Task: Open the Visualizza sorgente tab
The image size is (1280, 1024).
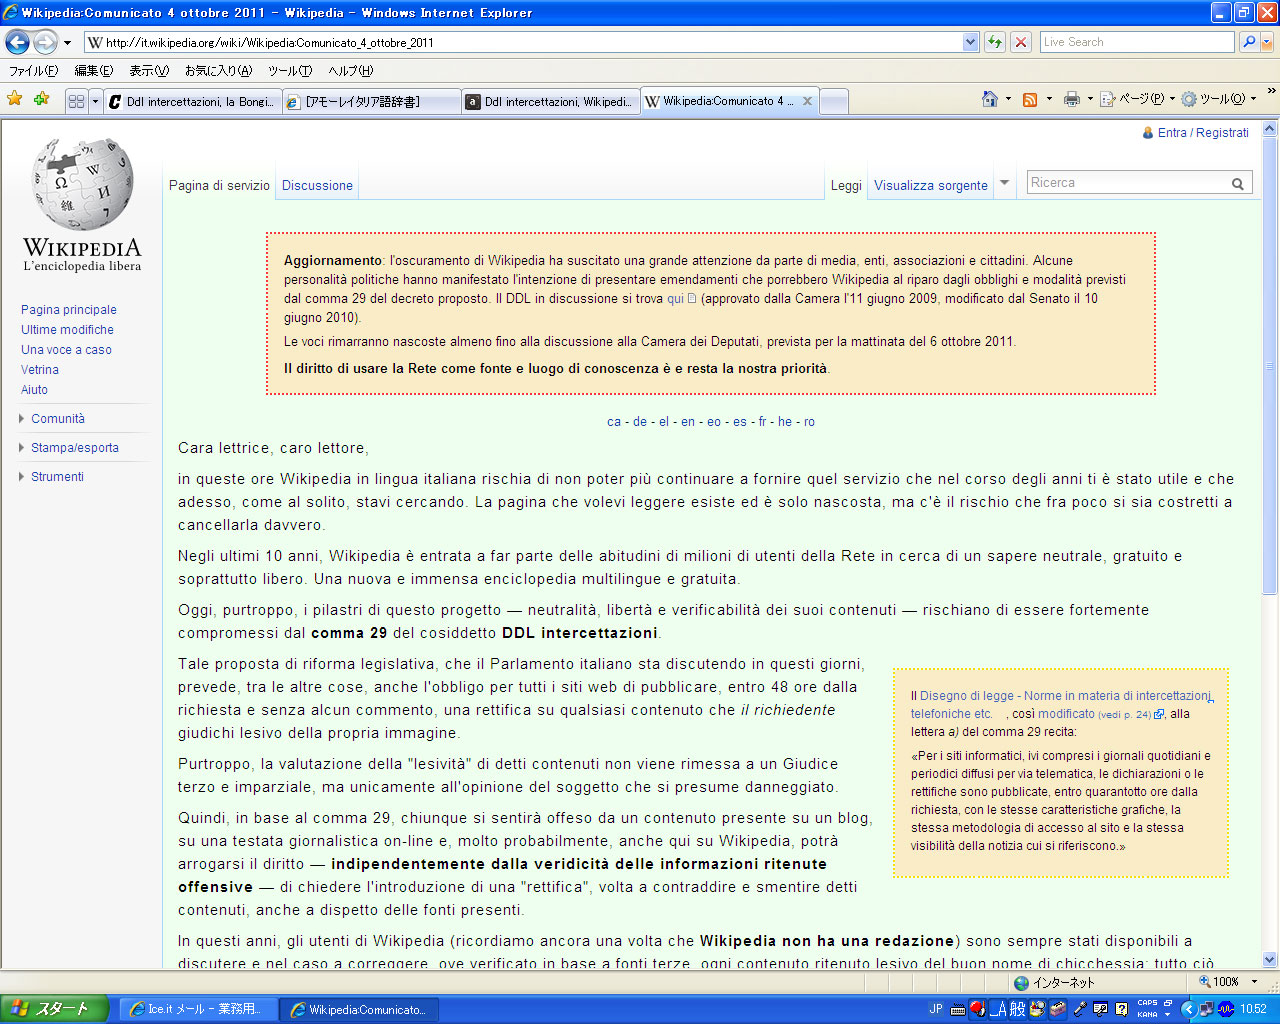Action: pos(931,185)
